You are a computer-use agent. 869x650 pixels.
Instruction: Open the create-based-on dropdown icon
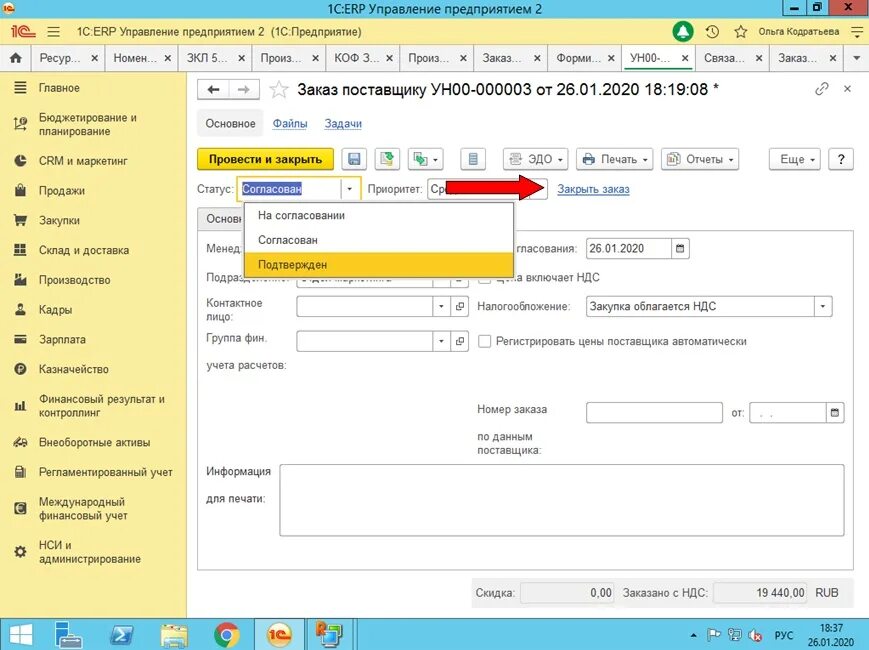pyautogui.click(x=426, y=159)
